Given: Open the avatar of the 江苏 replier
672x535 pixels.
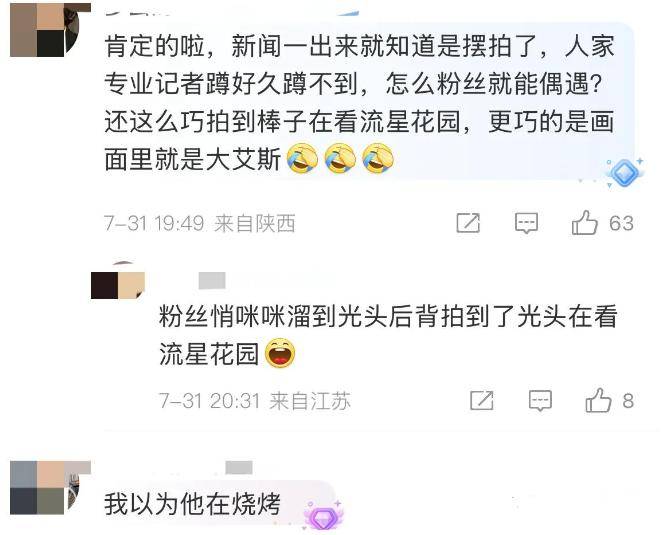Looking at the screenshot, I should 118,283.
